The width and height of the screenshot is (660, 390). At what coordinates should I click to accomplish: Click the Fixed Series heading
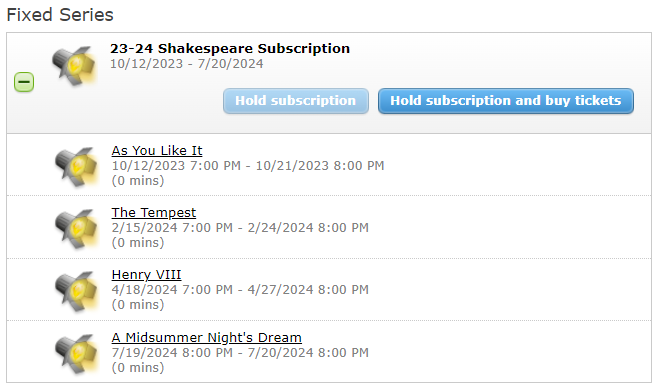[x=60, y=15]
